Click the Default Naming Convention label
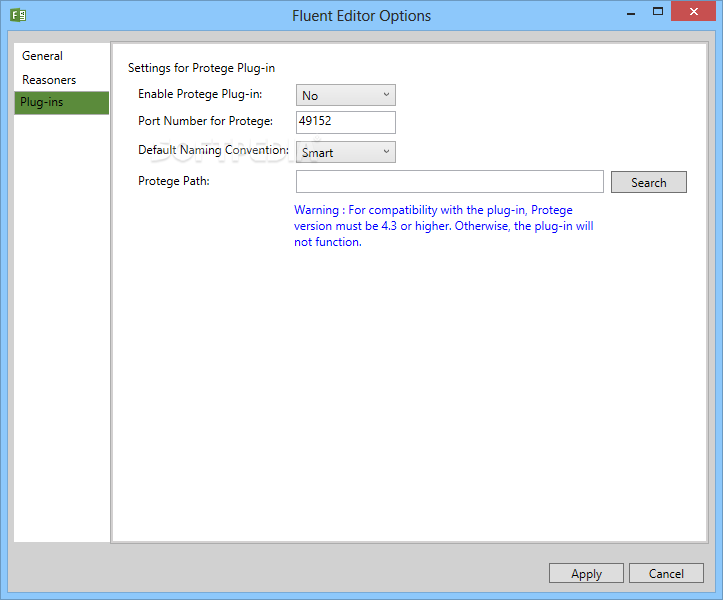Image resolution: width=723 pixels, height=600 pixels. click(x=213, y=150)
